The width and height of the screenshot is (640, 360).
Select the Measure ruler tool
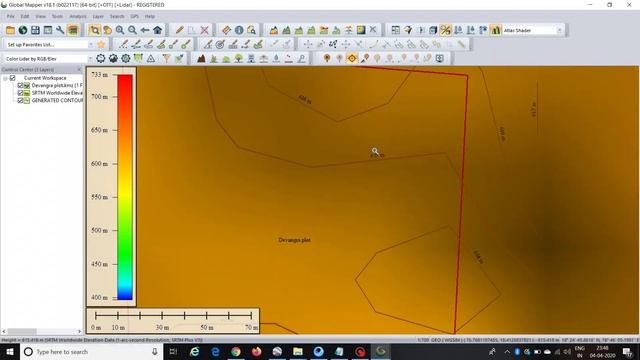coord(226,30)
